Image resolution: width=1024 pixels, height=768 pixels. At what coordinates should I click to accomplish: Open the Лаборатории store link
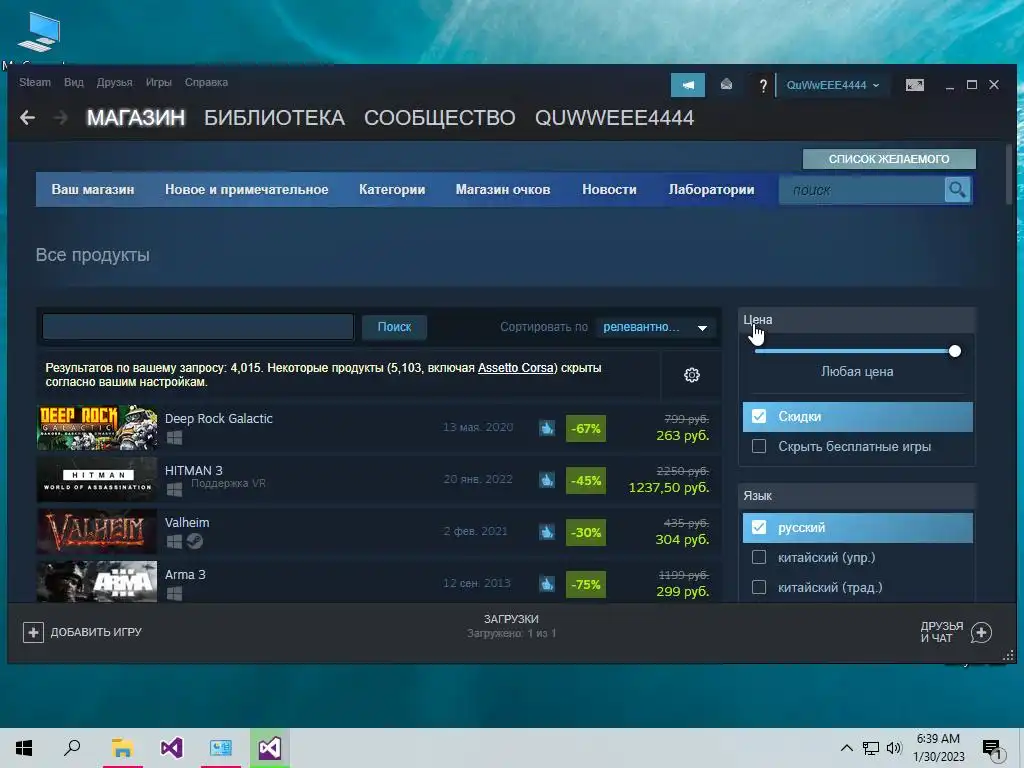coord(711,189)
